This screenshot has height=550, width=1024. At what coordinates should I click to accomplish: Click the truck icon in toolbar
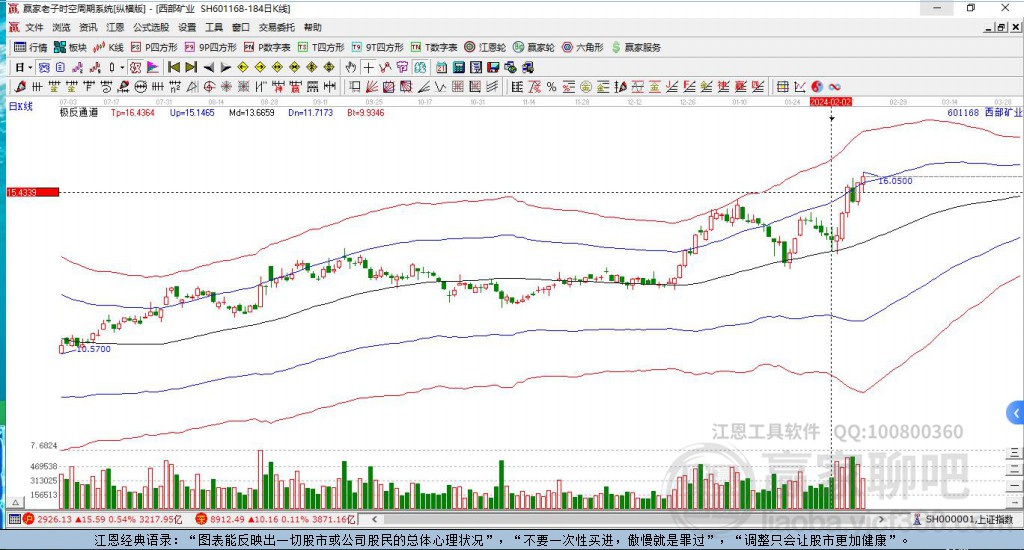(528, 67)
